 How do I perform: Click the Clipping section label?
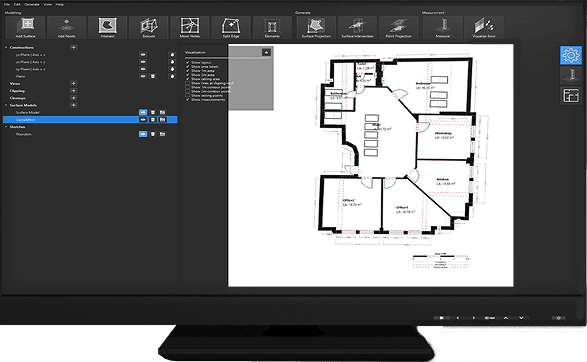coord(17,91)
